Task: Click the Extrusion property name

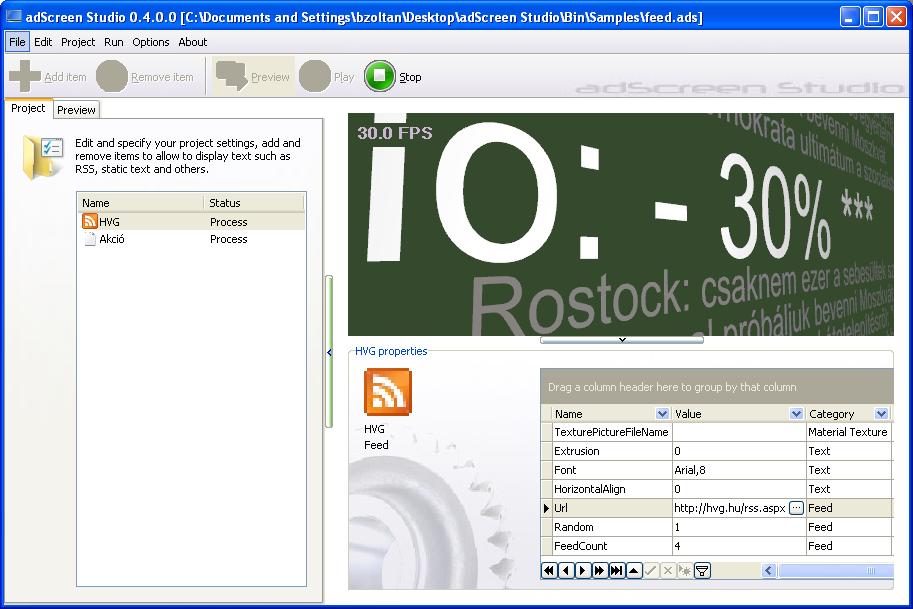Action: tap(576, 451)
